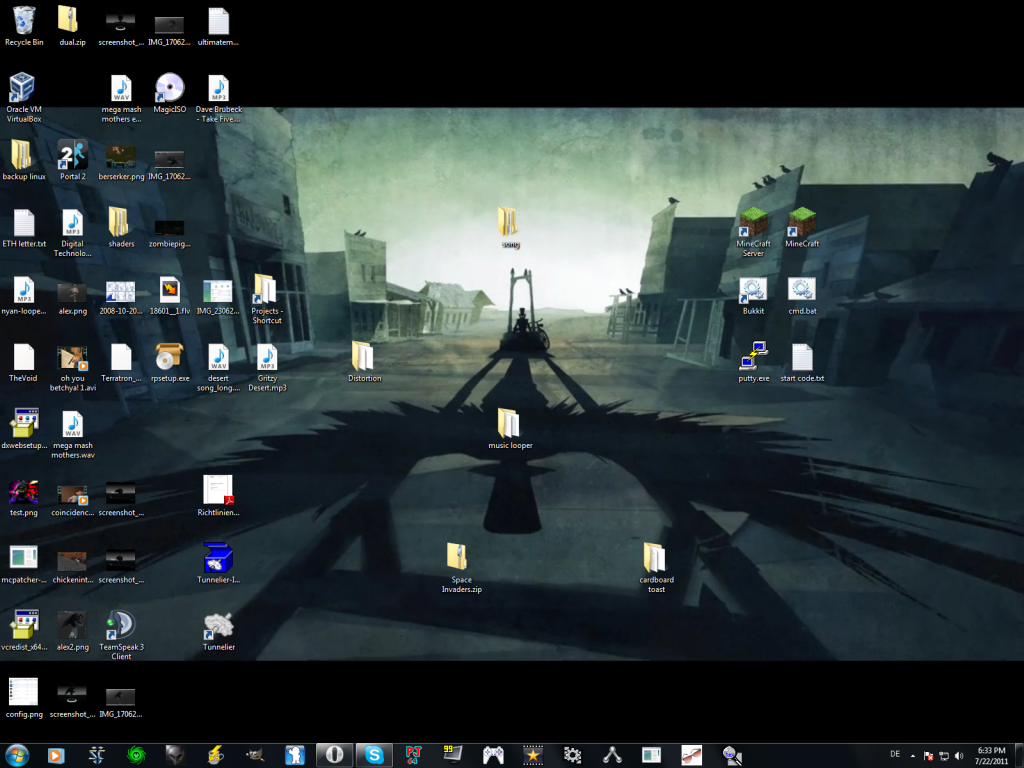The height and width of the screenshot is (768, 1024).
Task: Launch putty.exe
Action: pos(753,362)
